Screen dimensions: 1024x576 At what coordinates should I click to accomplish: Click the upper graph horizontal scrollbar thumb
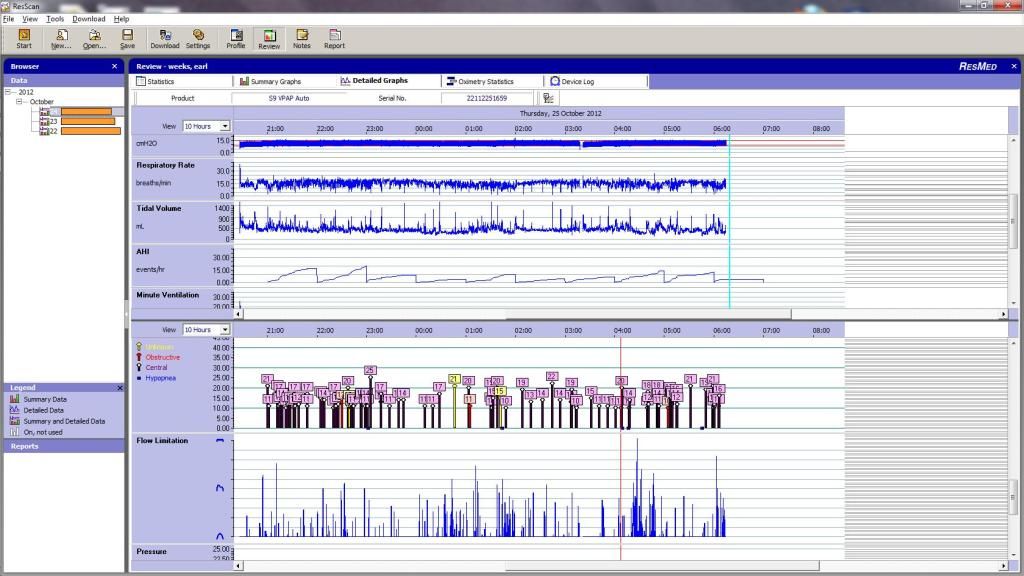pos(648,314)
